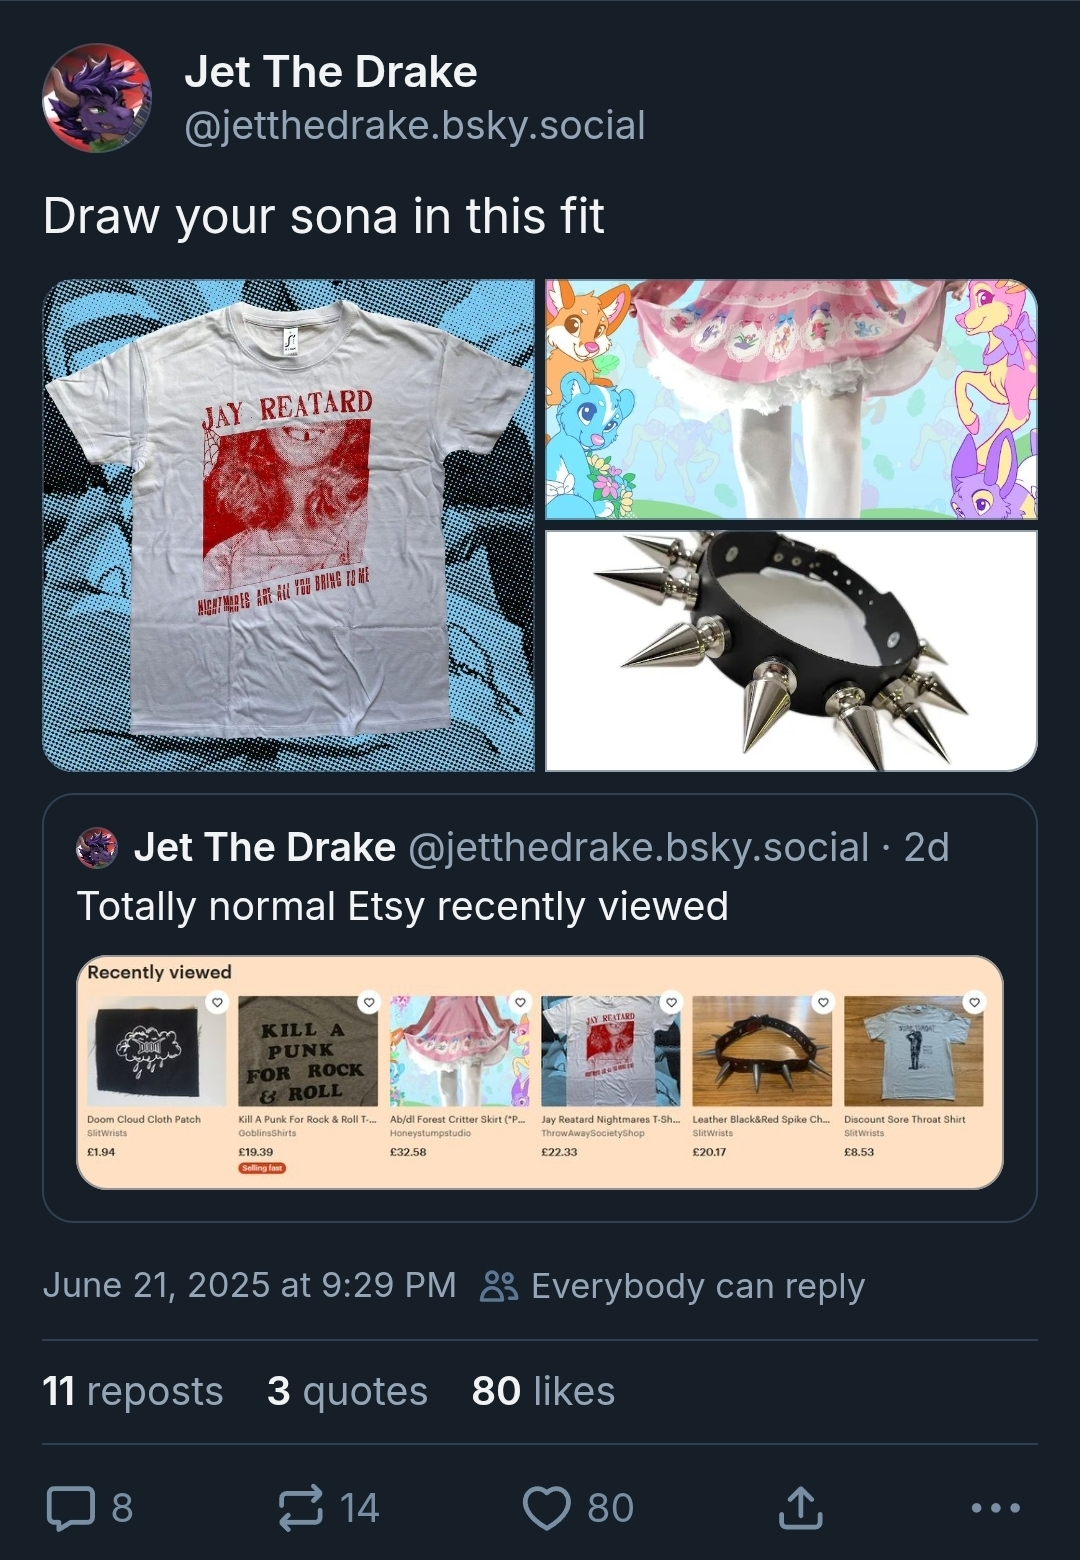The height and width of the screenshot is (1560, 1080).
Task: Open the Everybody can reply settings
Action: 674,1286
